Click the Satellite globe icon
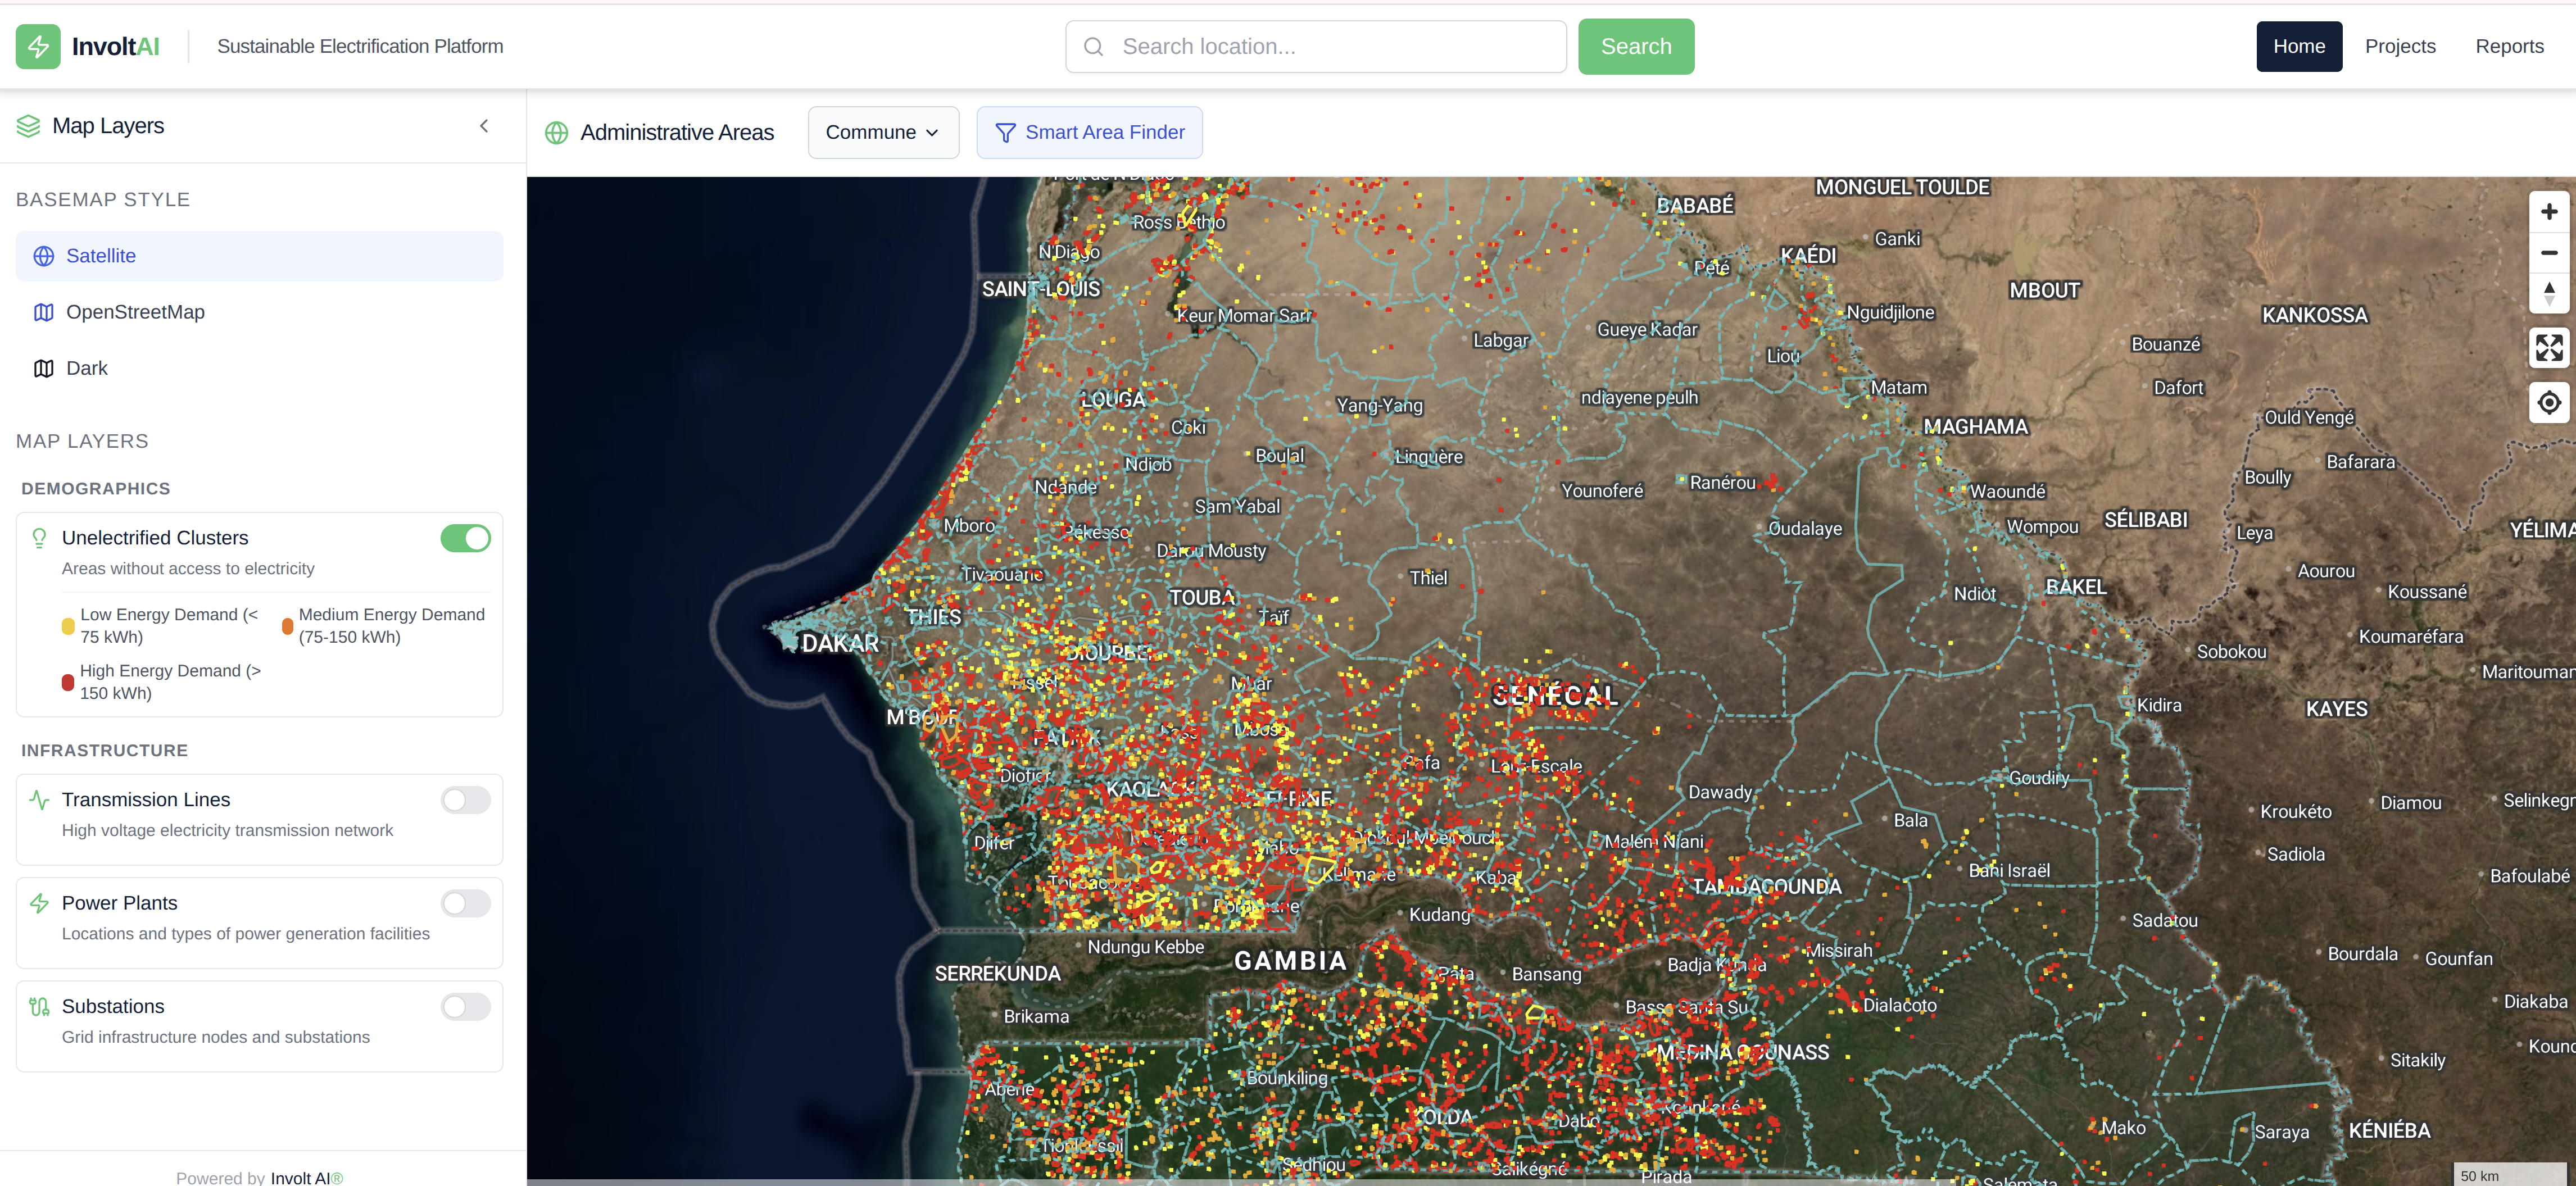 pyautogui.click(x=44, y=256)
